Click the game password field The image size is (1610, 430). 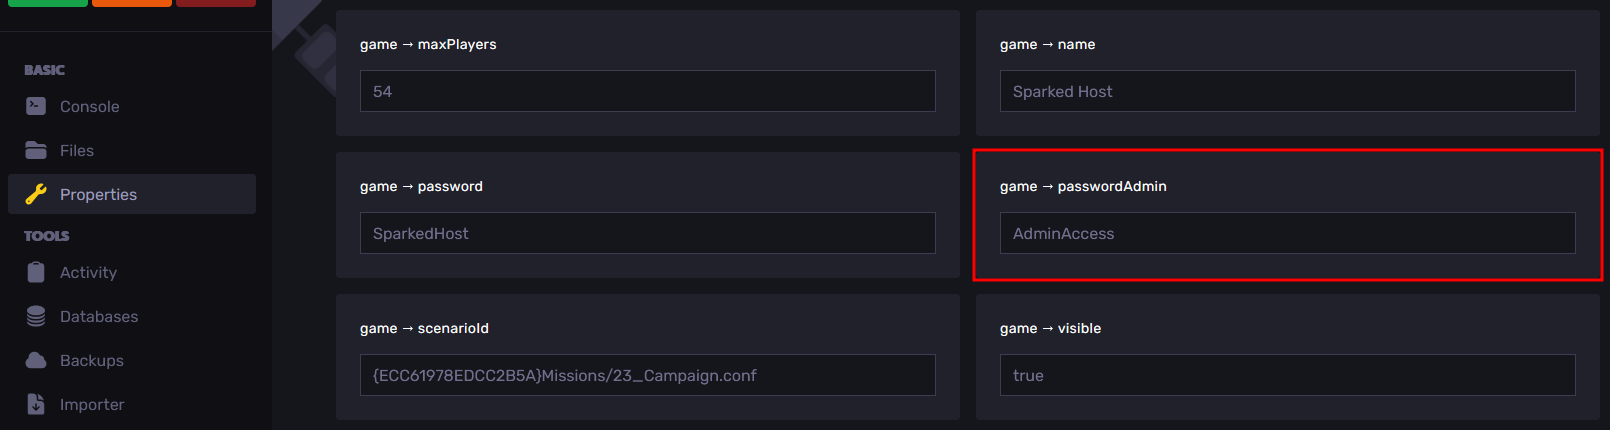point(647,233)
